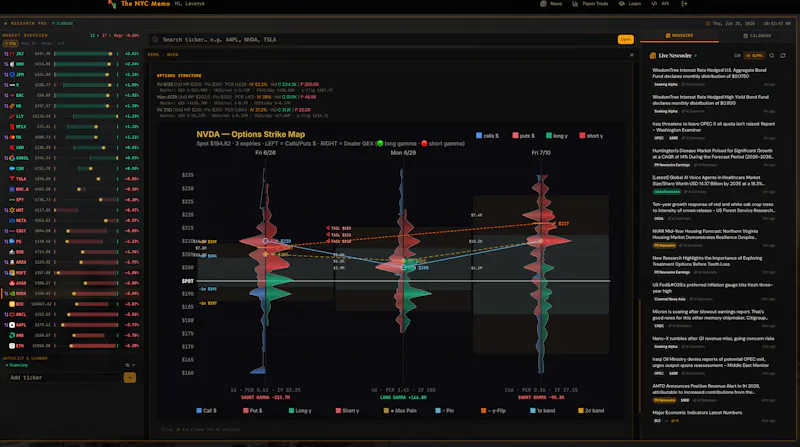Select the Fri 7/10 expiry column header

pyautogui.click(x=541, y=153)
